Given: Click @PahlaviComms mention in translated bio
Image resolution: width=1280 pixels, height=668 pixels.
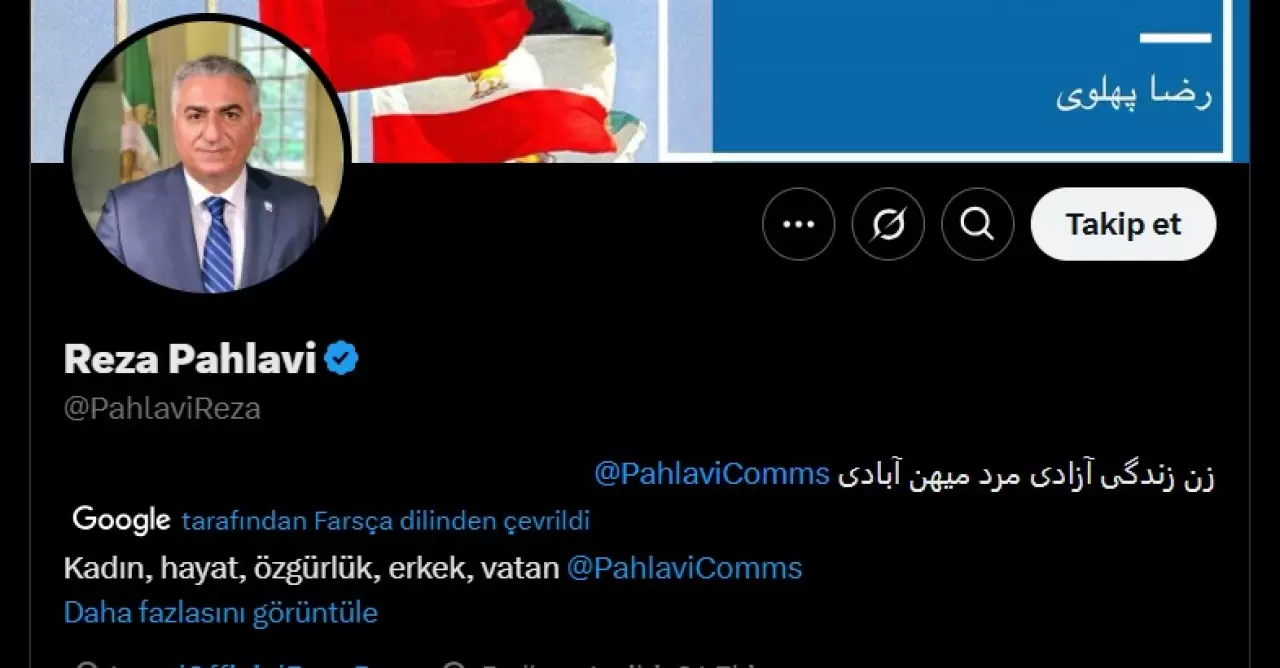Looking at the screenshot, I should (684, 568).
